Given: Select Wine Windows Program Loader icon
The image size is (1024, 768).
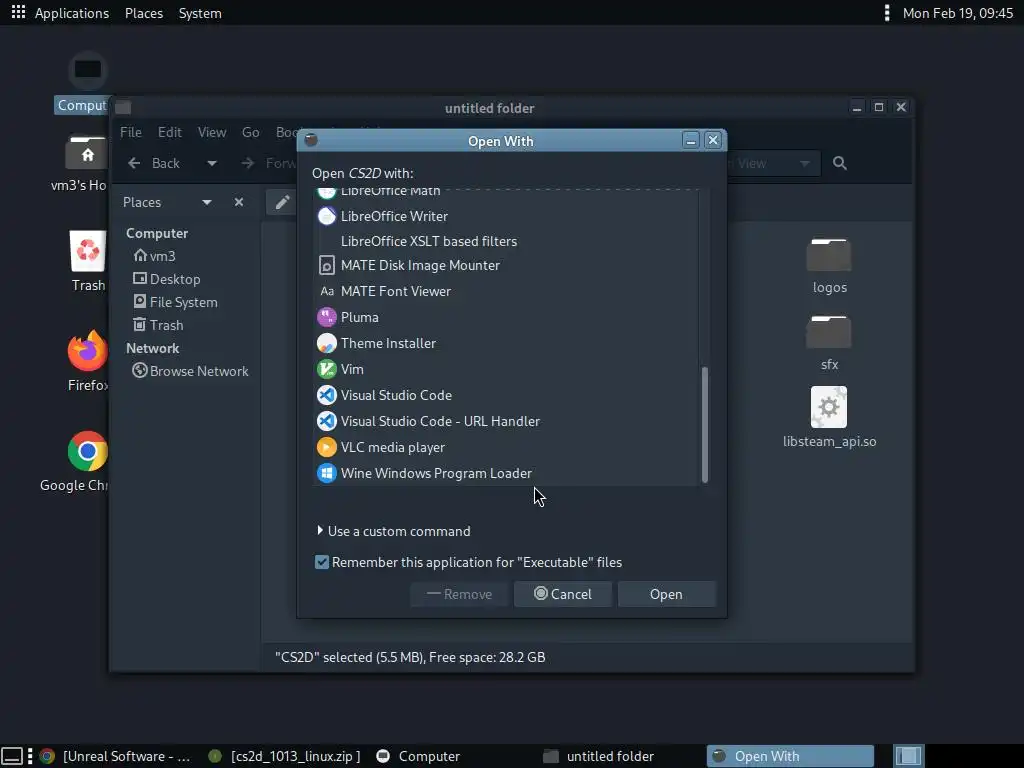Looking at the screenshot, I should click(327, 473).
